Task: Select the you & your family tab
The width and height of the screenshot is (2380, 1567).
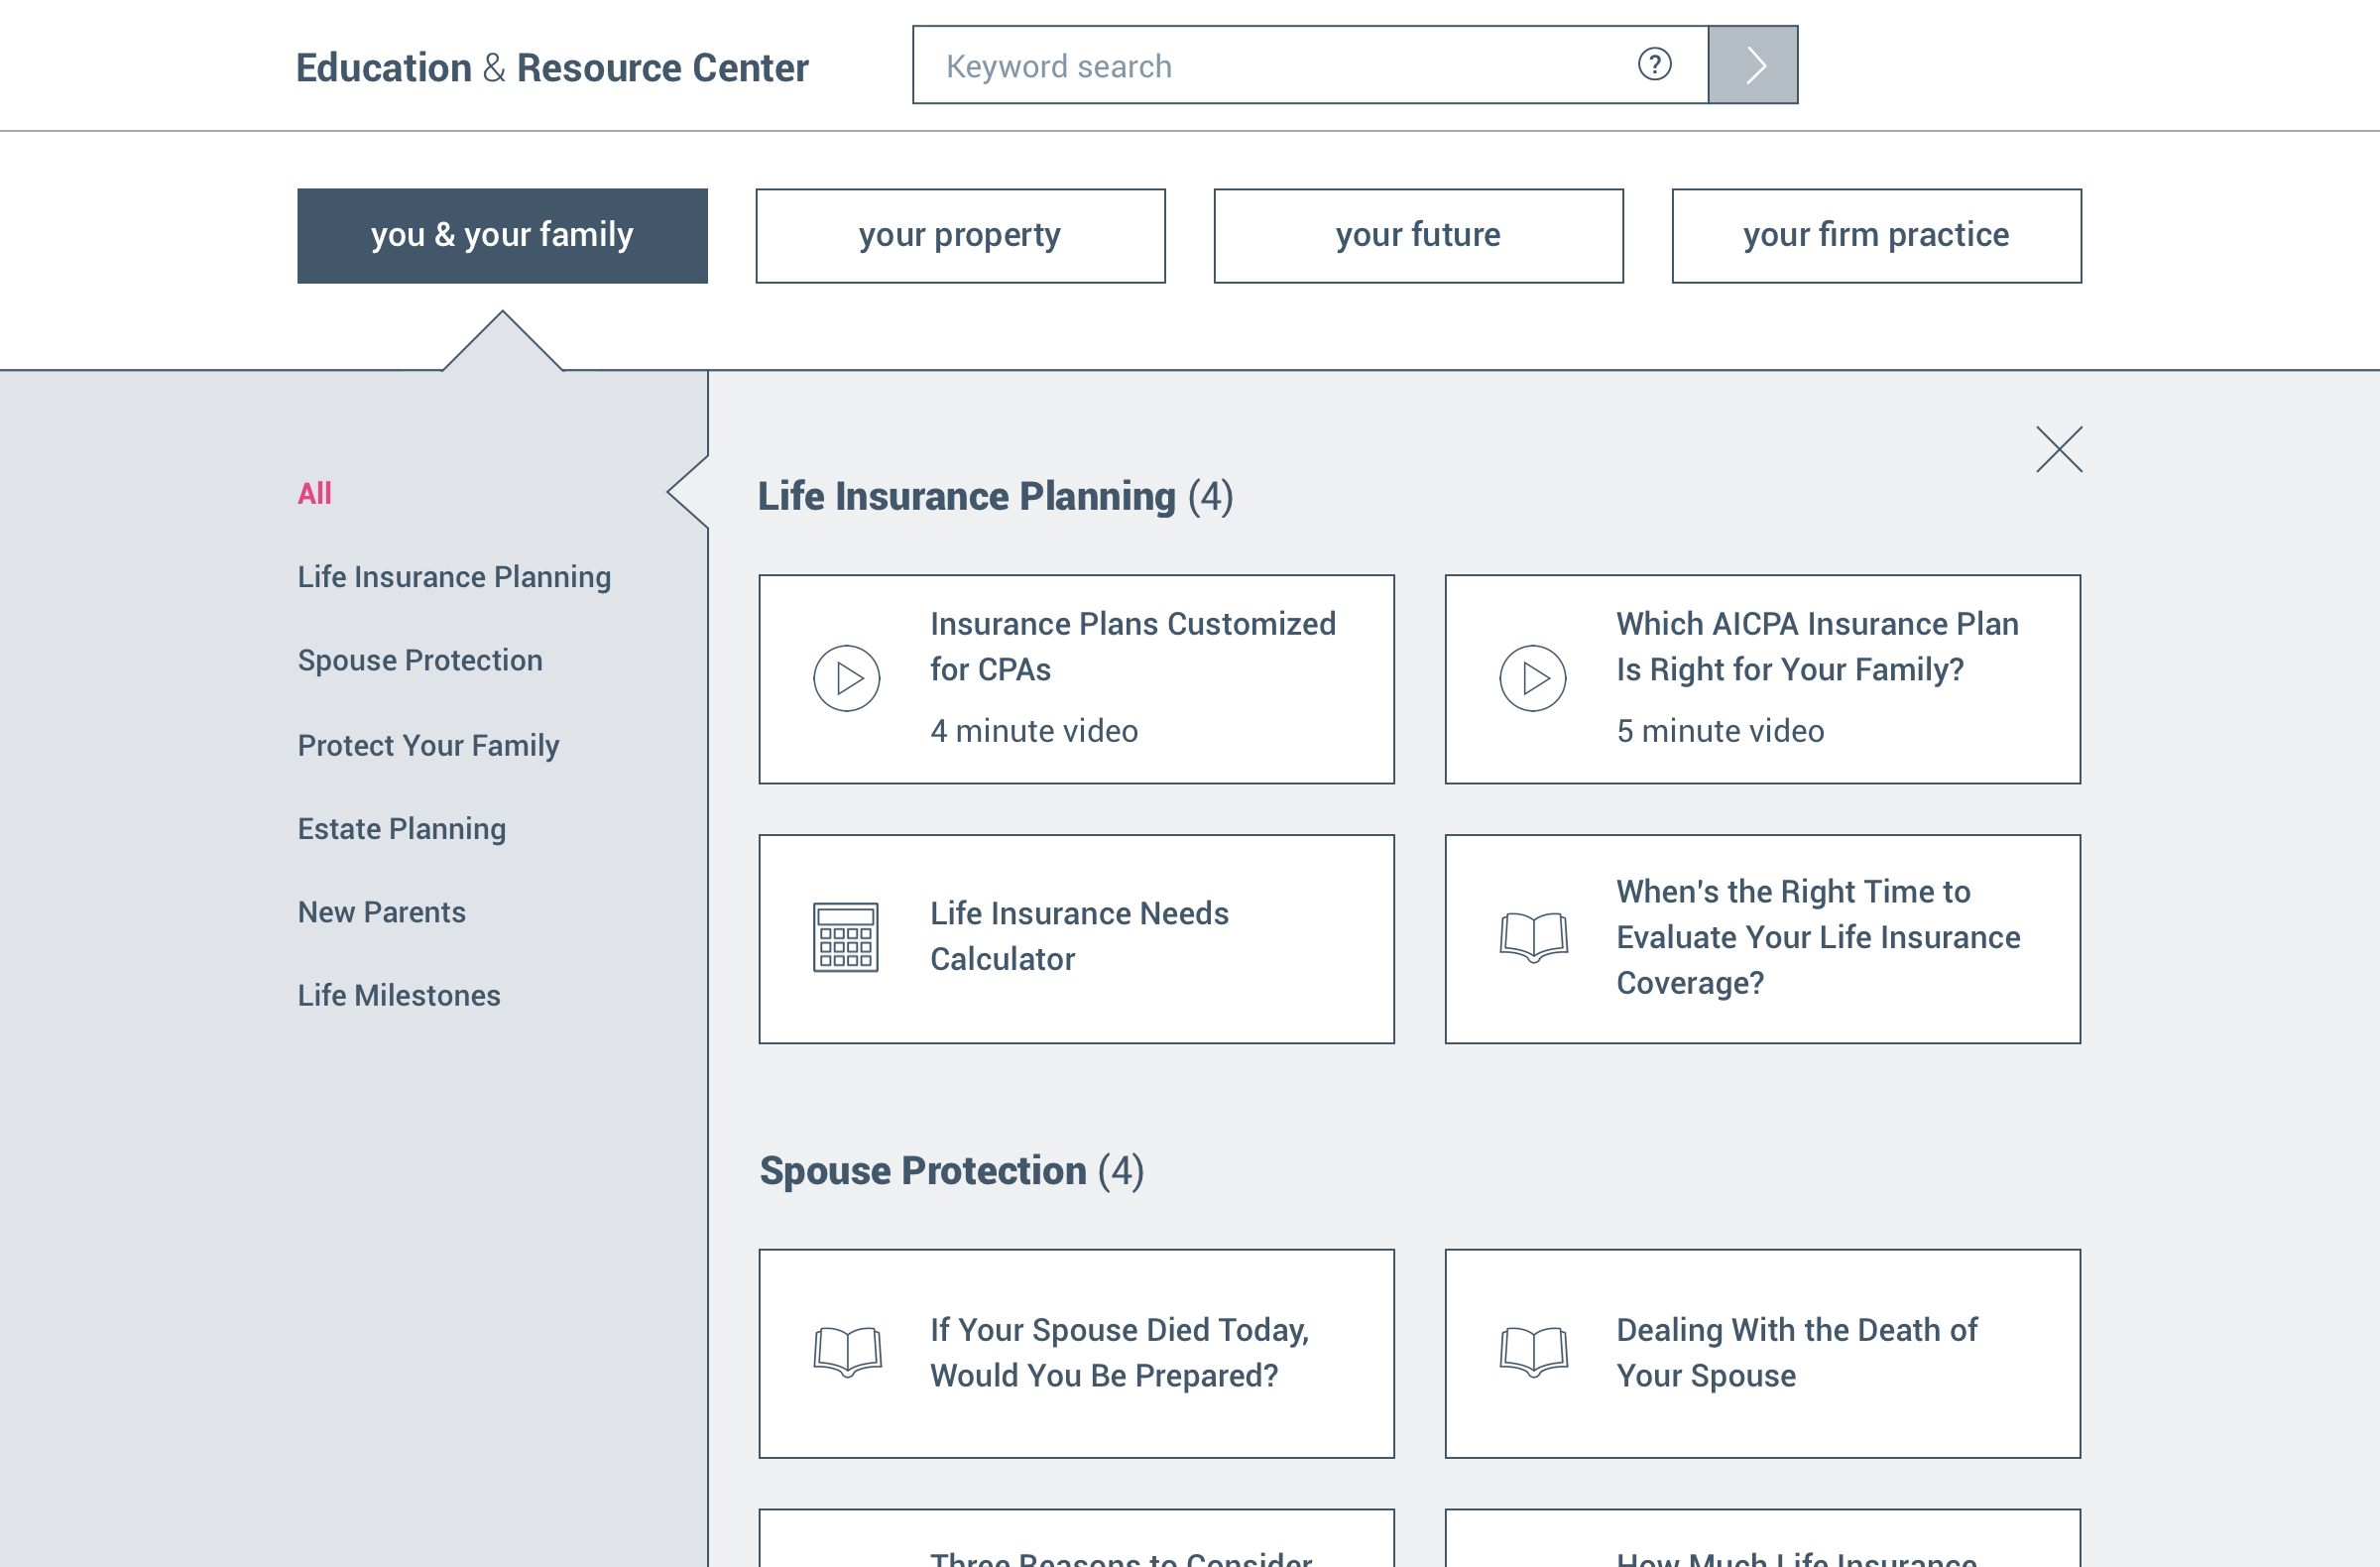Action: [502, 236]
